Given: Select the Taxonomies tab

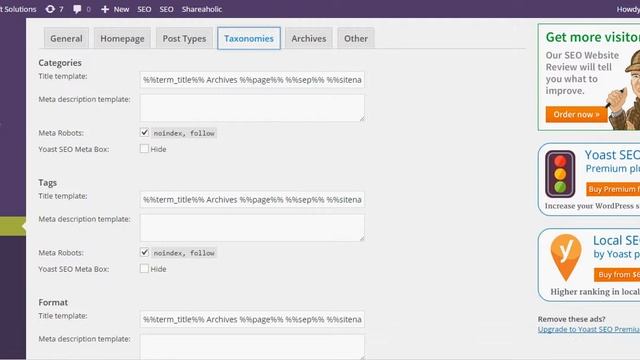Looking at the screenshot, I should [x=249, y=38].
